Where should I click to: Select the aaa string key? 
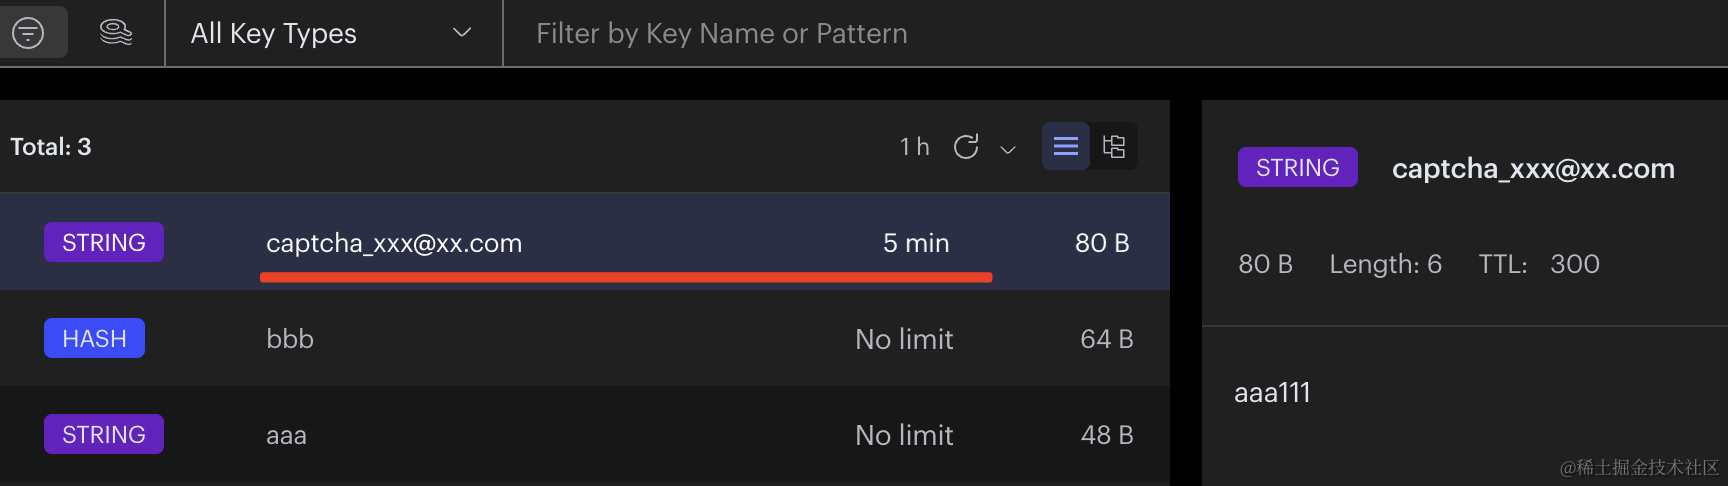coord(286,435)
